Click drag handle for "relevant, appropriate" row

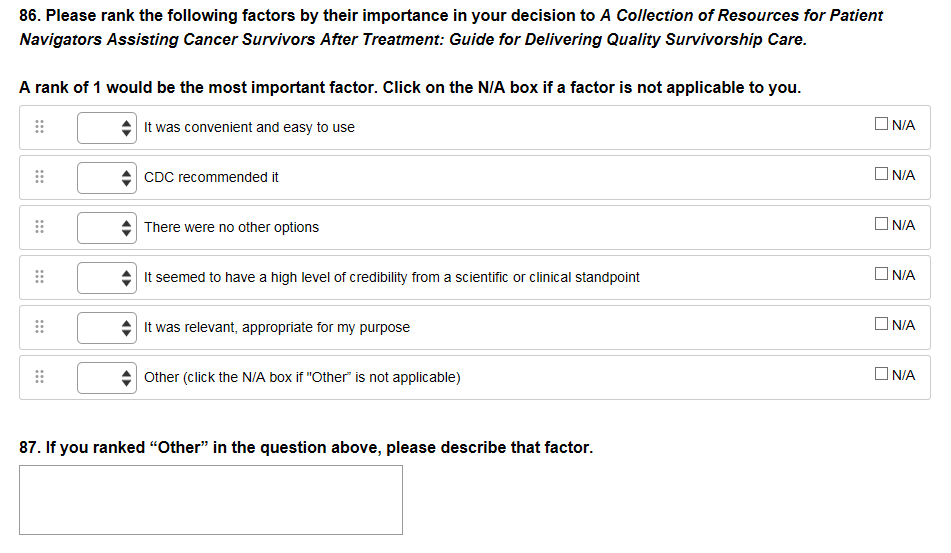click(x=39, y=327)
